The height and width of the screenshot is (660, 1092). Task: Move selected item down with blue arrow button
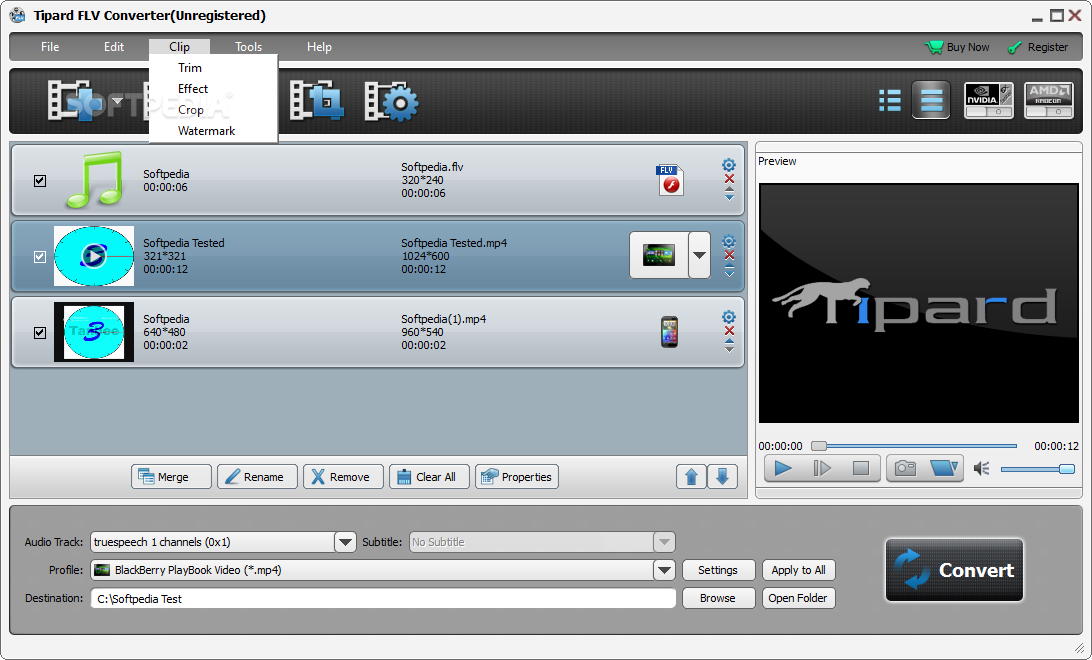[722, 477]
